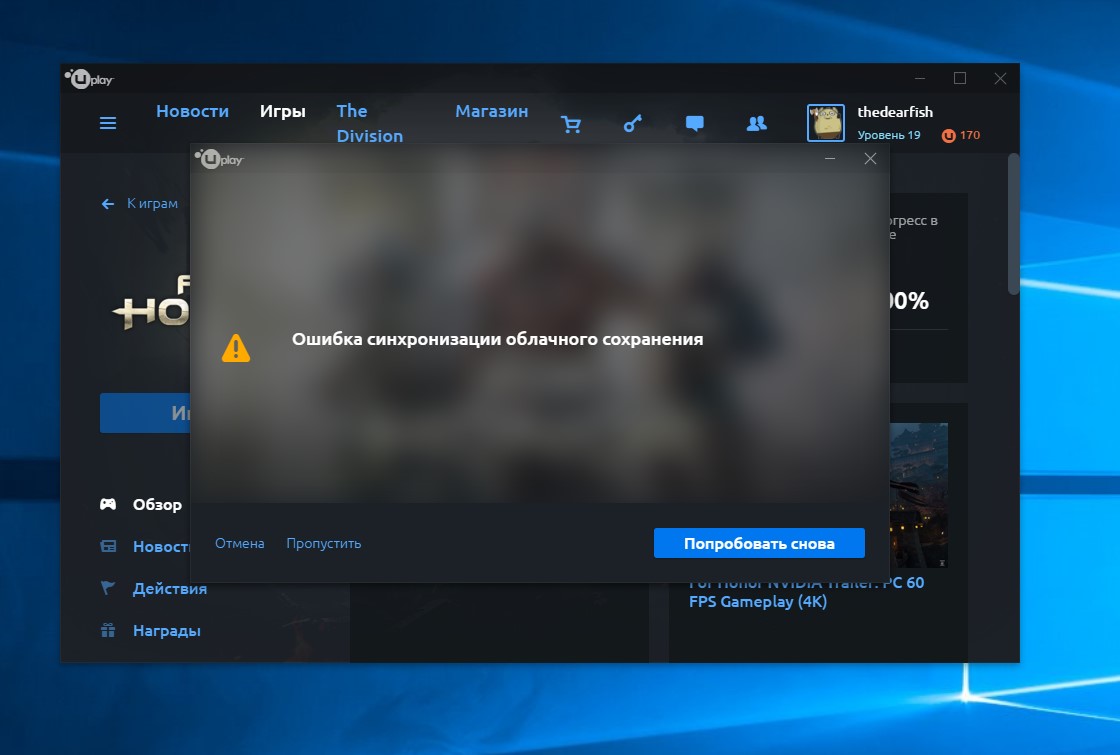Open the For Honor trailer thumbnail
Image resolution: width=1120 pixels, height=755 pixels.
point(919,496)
